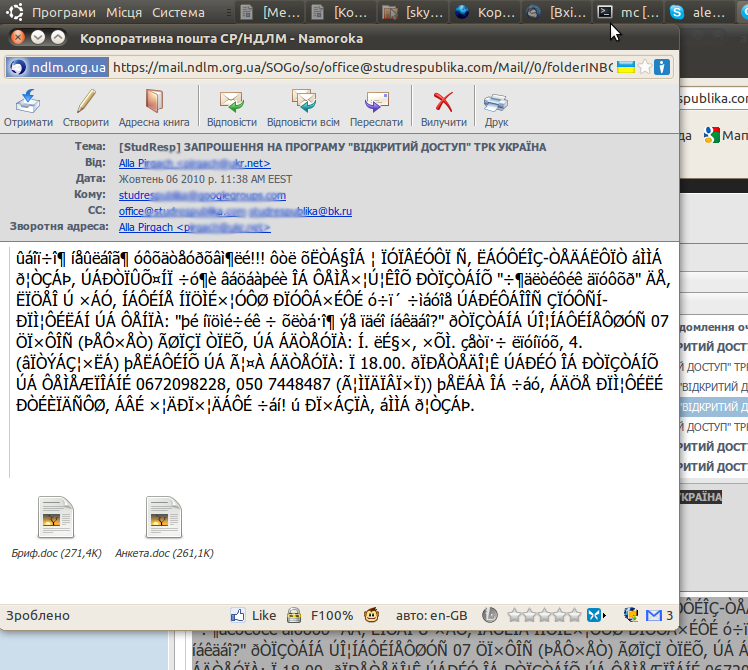Click the ndlm.org.ua site identity button
Image resolution: width=748 pixels, height=670 pixels.
58,67
